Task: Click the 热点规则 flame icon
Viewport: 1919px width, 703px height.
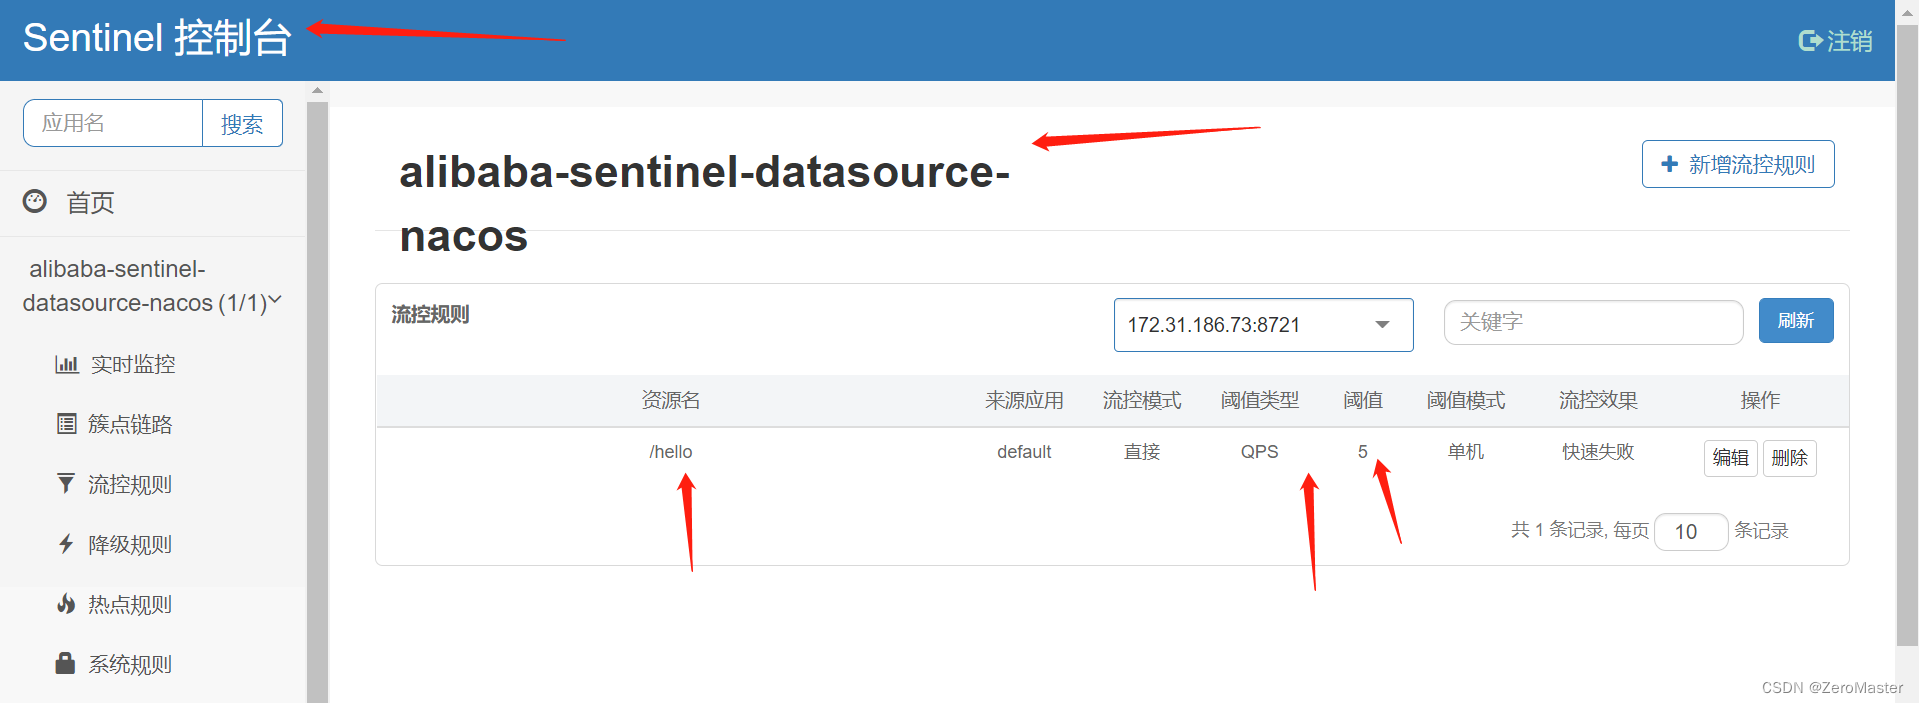Action: 66,604
